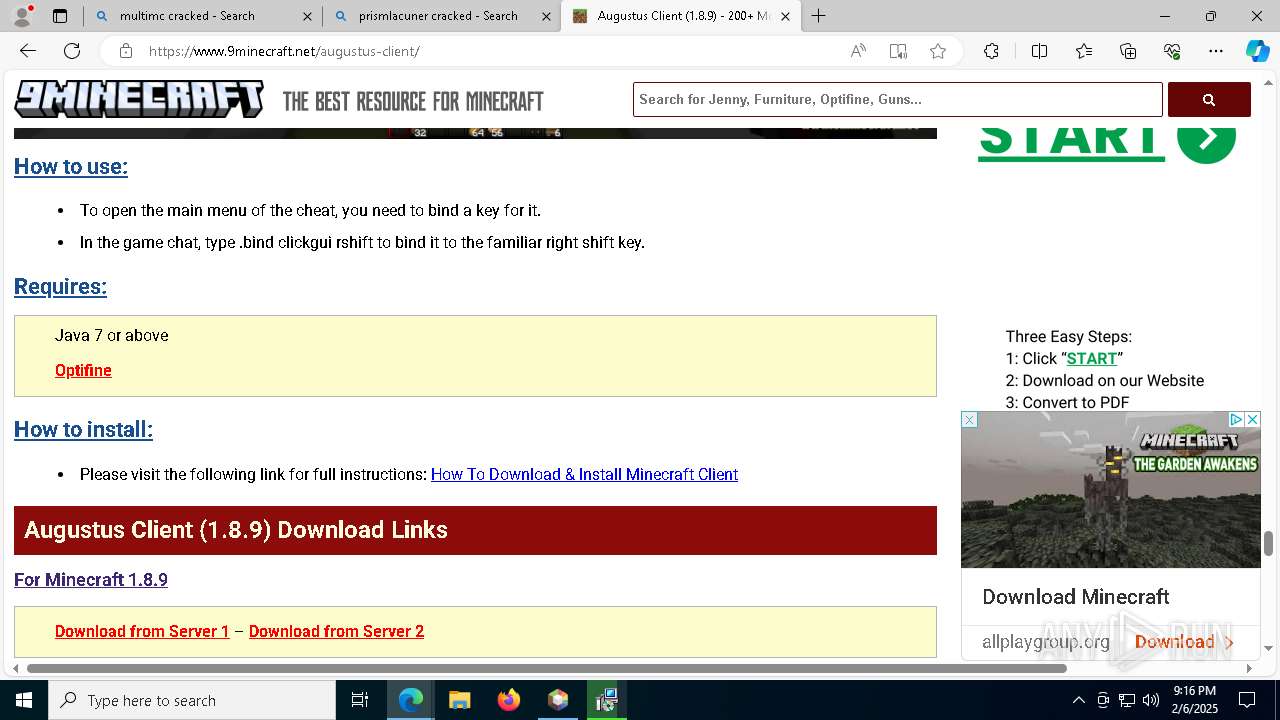Focus the 9Minecraft search field

coord(897,99)
